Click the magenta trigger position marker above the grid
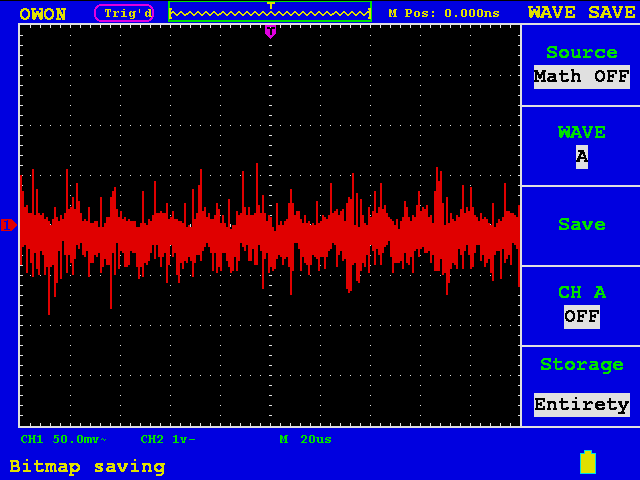Image resolution: width=640 pixels, height=480 pixels. coord(270,32)
